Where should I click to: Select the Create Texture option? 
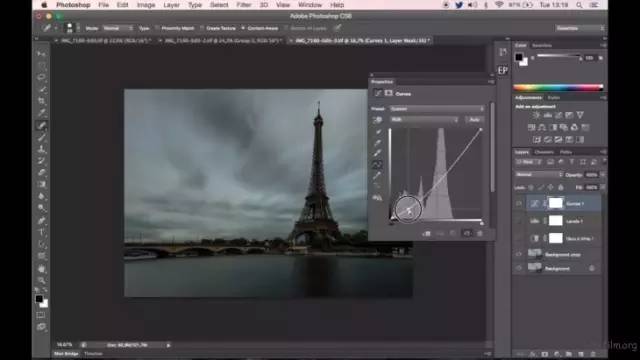point(218,28)
